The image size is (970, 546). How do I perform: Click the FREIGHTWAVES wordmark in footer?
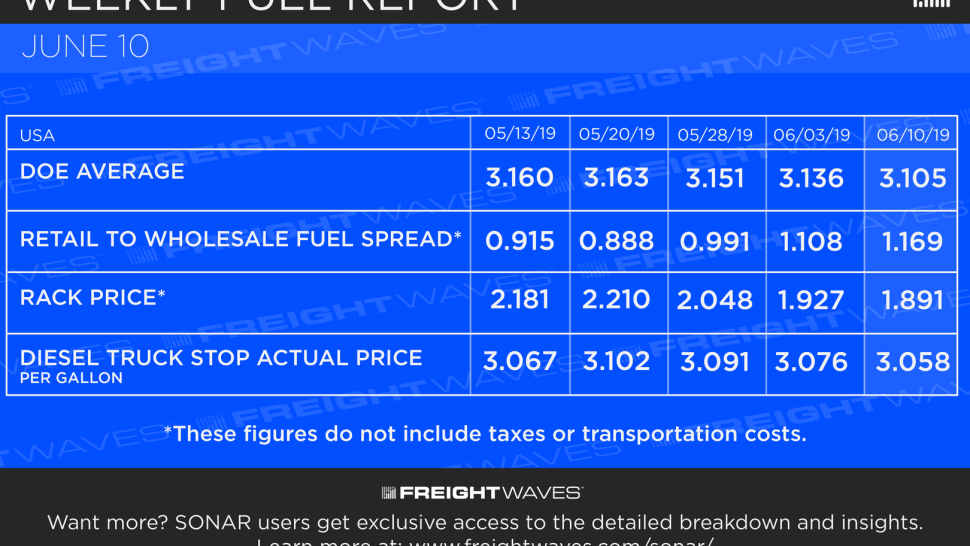click(491, 493)
